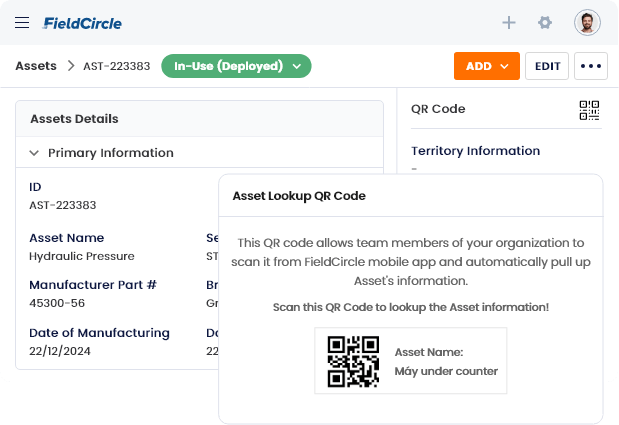Open the three-dots more options menu

point(591,66)
